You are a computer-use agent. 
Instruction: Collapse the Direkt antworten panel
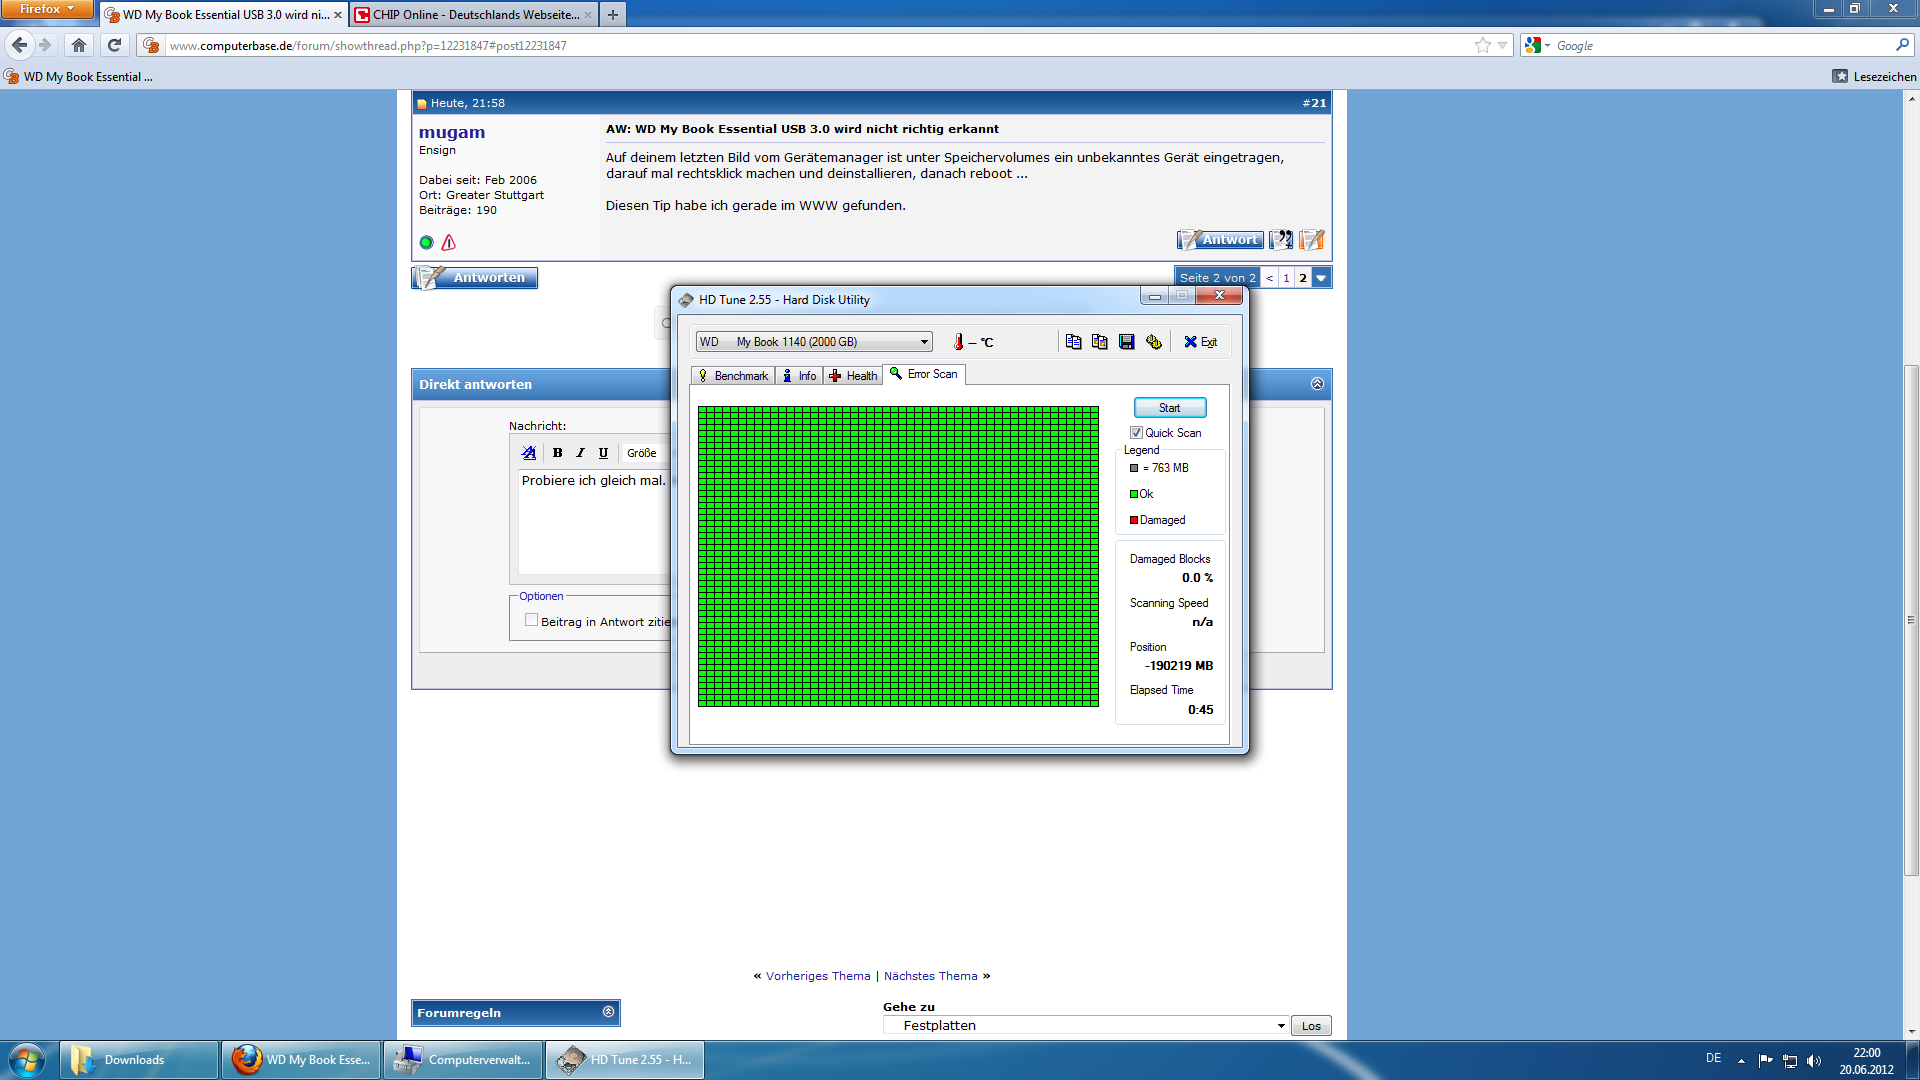[1317, 384]
